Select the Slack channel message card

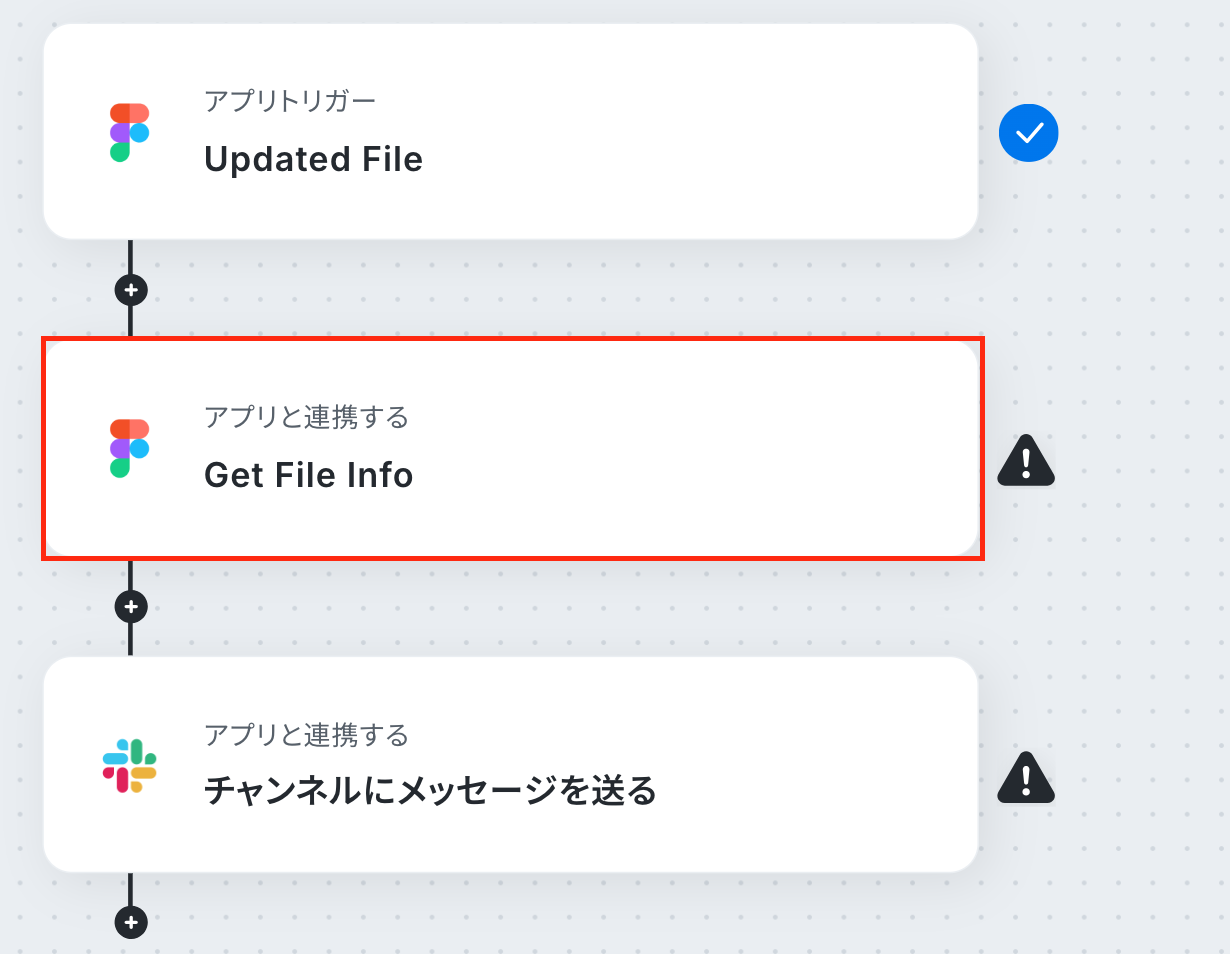510,764
